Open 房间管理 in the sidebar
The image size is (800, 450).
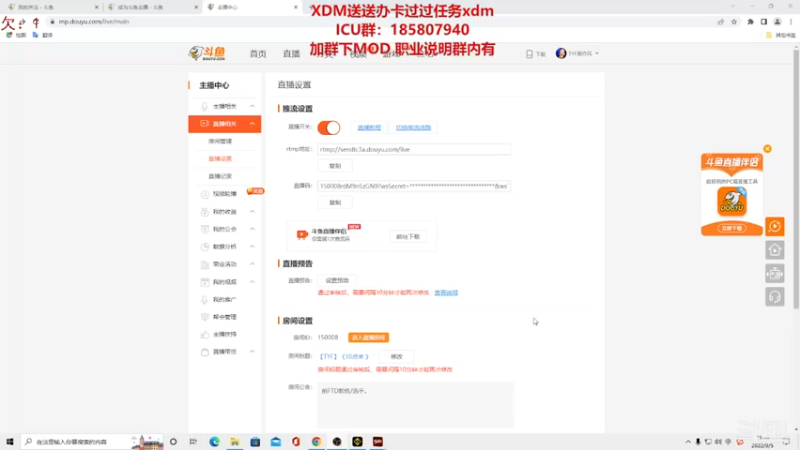pos(220,141)
